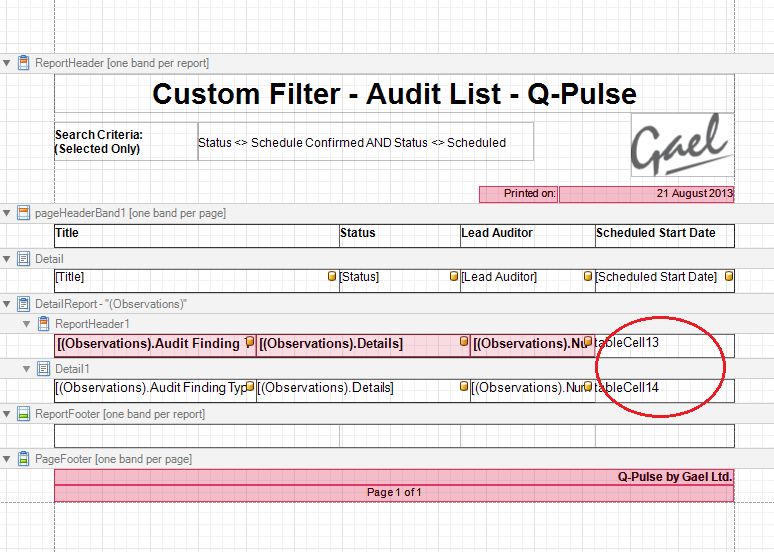The height and width of the screenshot is (552, 774).
Task: Click the pageHeaderBand1 band icon
Action: click(x=23, y=213)
